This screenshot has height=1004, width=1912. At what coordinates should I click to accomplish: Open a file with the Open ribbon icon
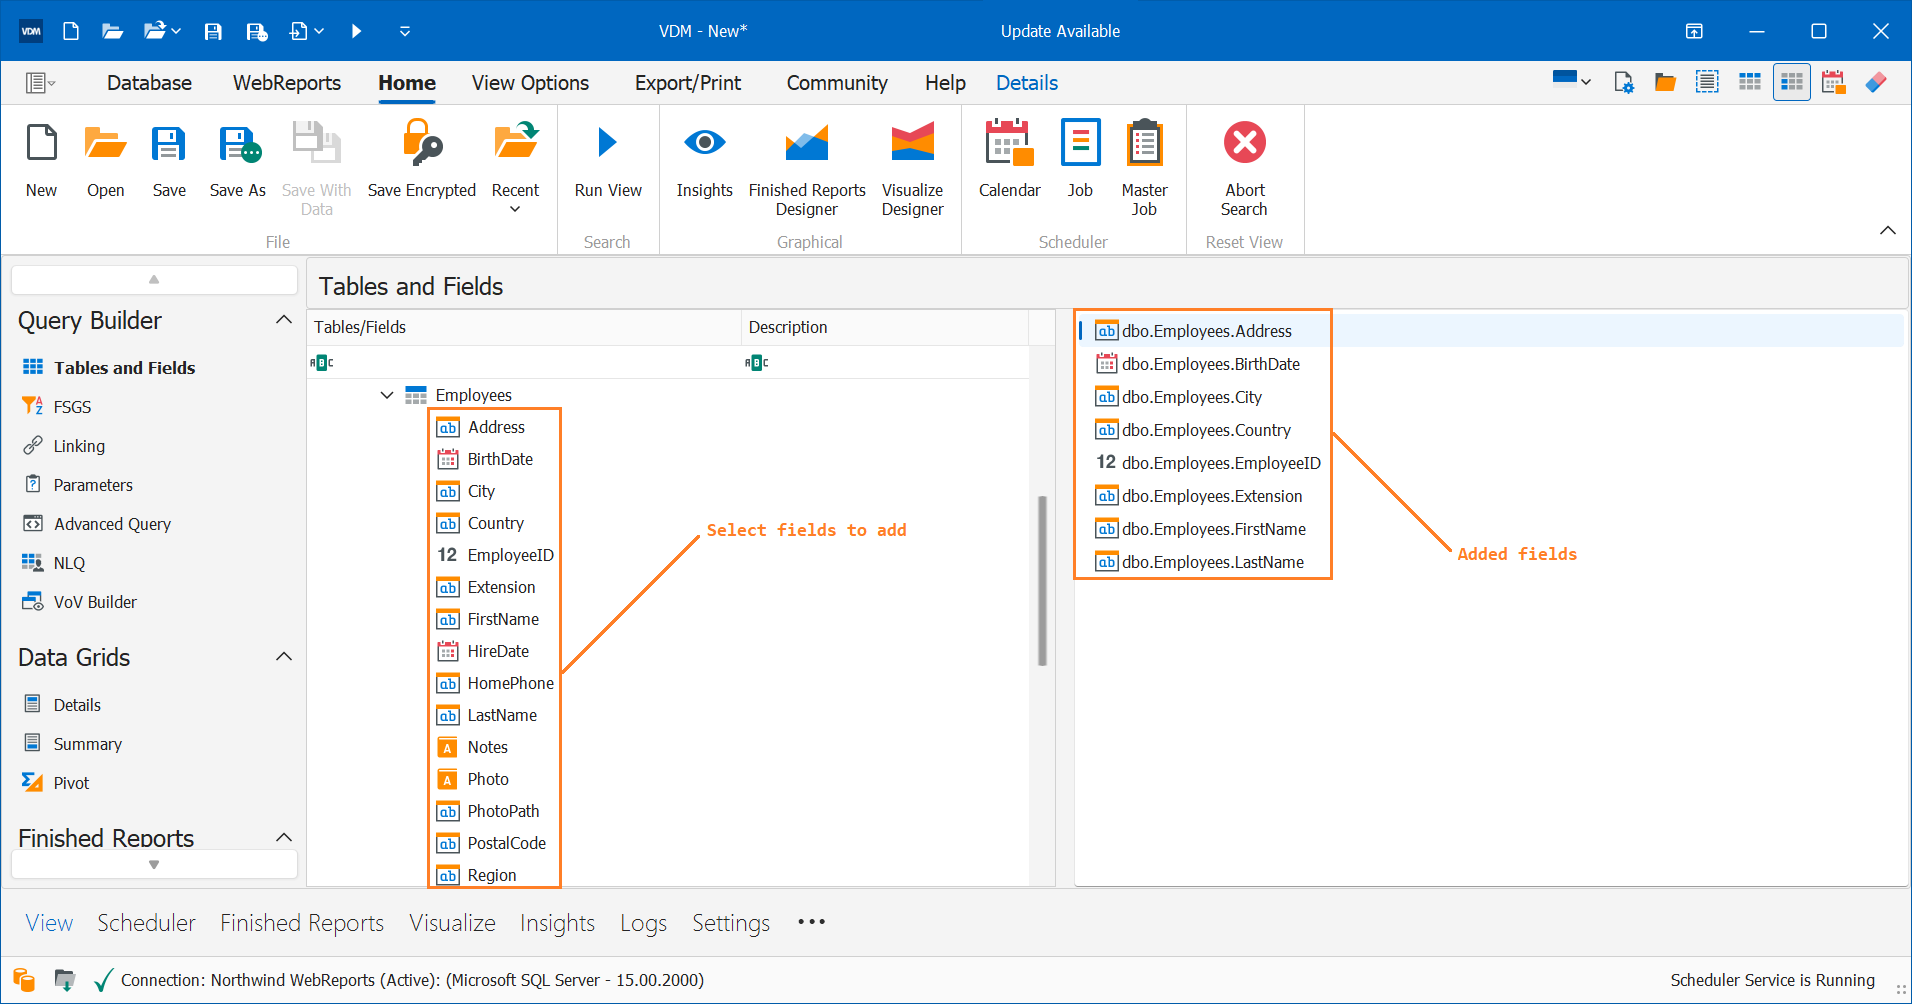pos(105,143)
